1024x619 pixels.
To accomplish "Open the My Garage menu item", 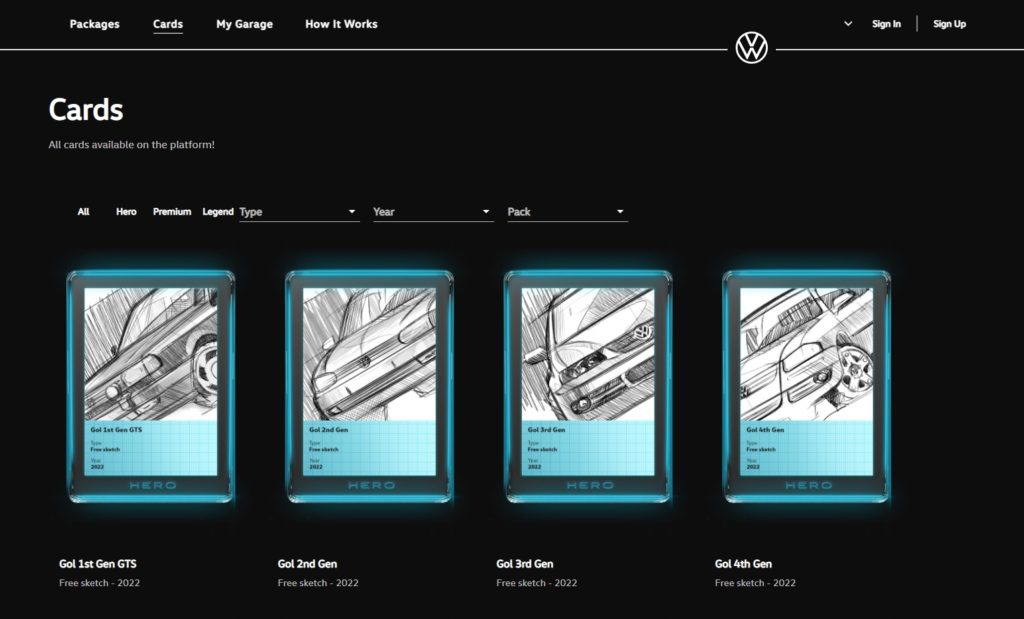I will point(243,23).
